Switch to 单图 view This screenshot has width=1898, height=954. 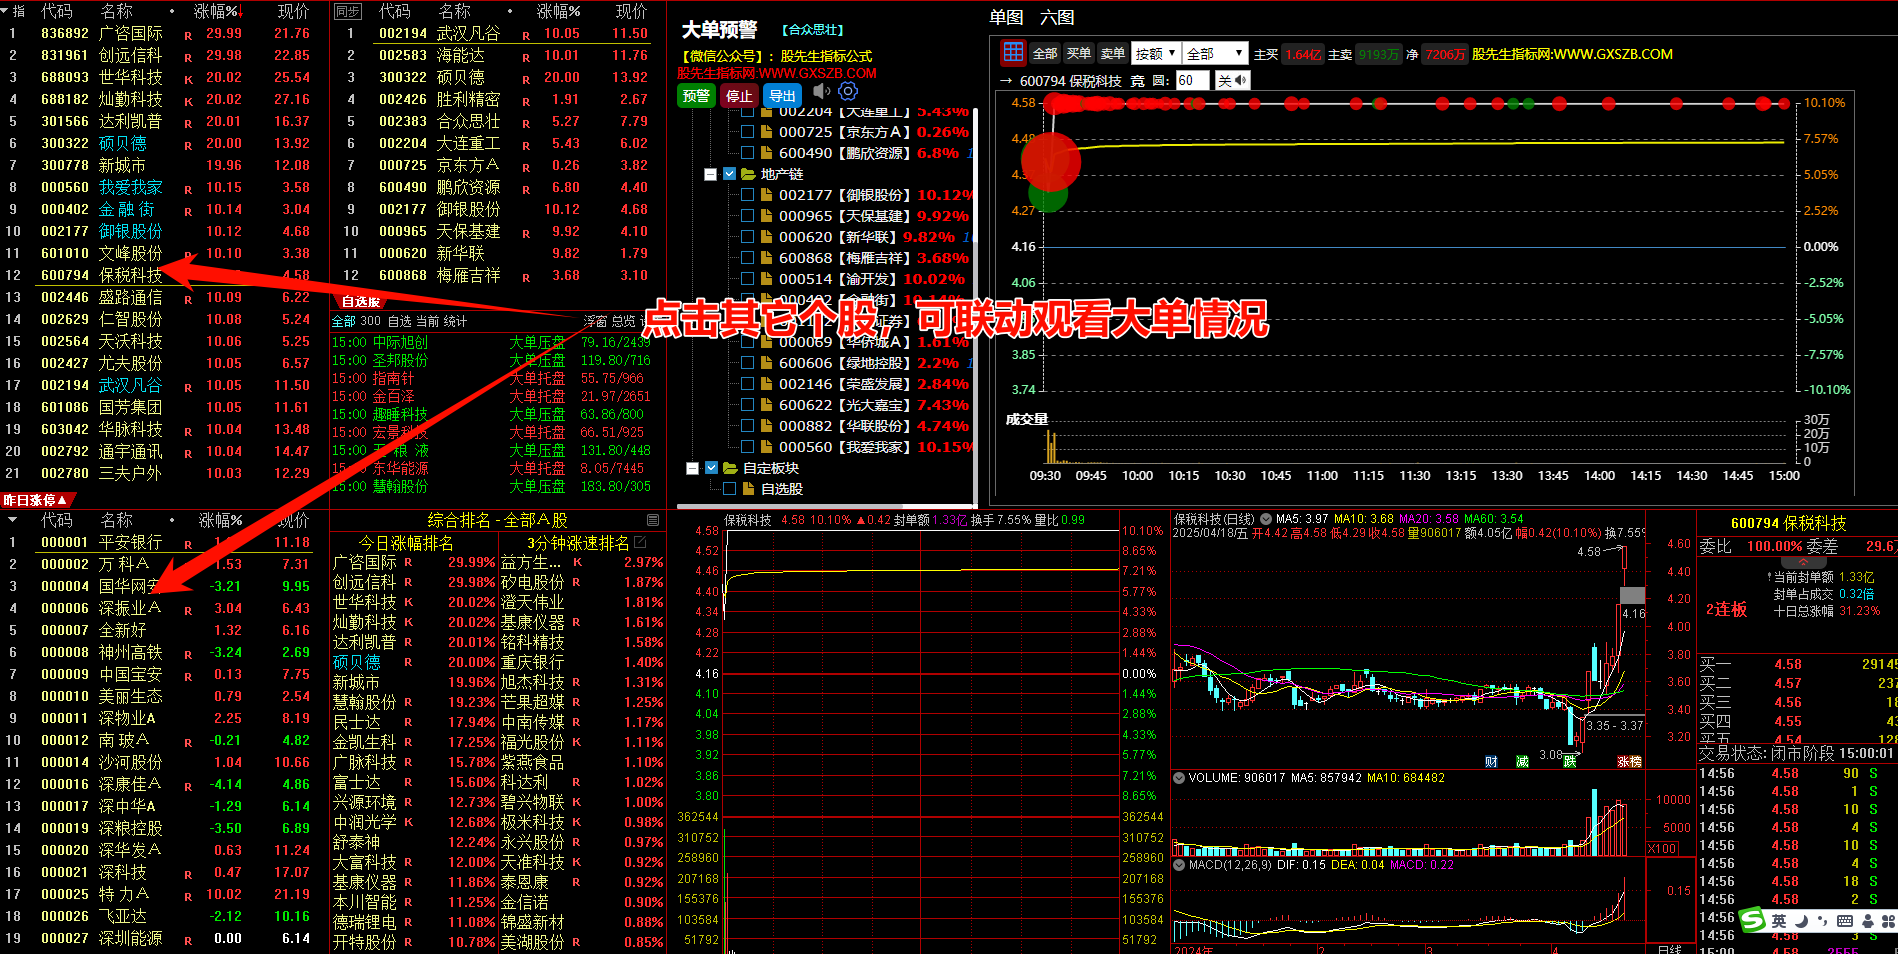pos(1007,17)
